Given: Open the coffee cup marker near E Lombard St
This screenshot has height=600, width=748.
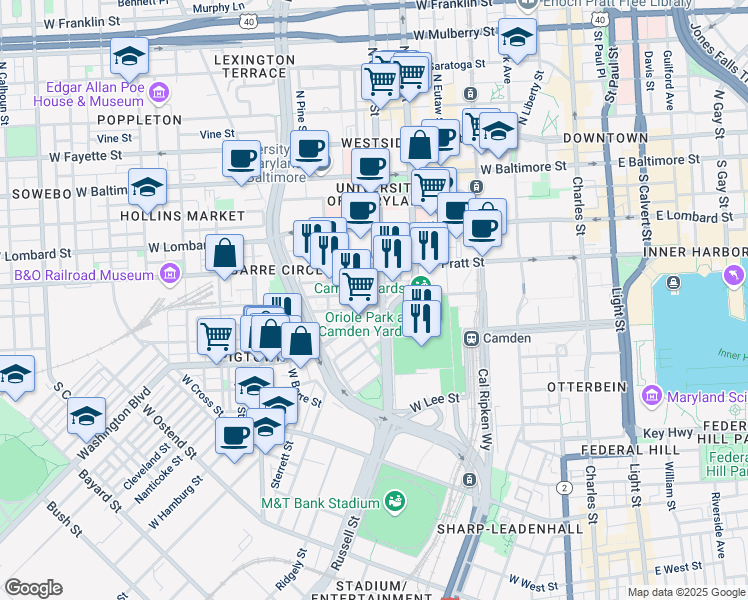Looking at the screenshot, I should point(483,229).
